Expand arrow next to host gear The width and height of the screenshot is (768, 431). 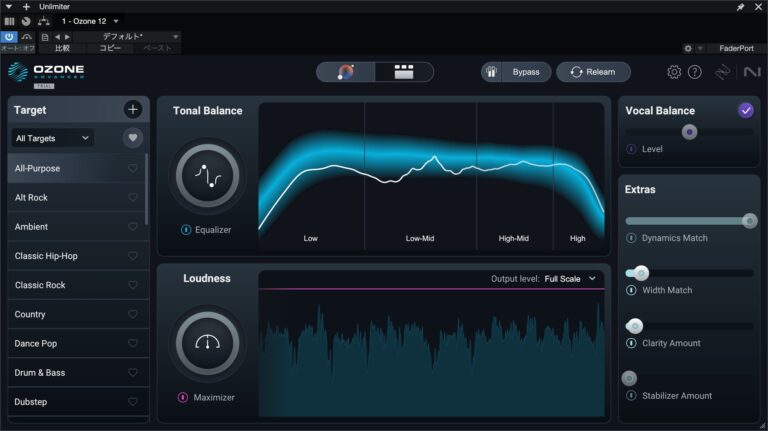700,48
